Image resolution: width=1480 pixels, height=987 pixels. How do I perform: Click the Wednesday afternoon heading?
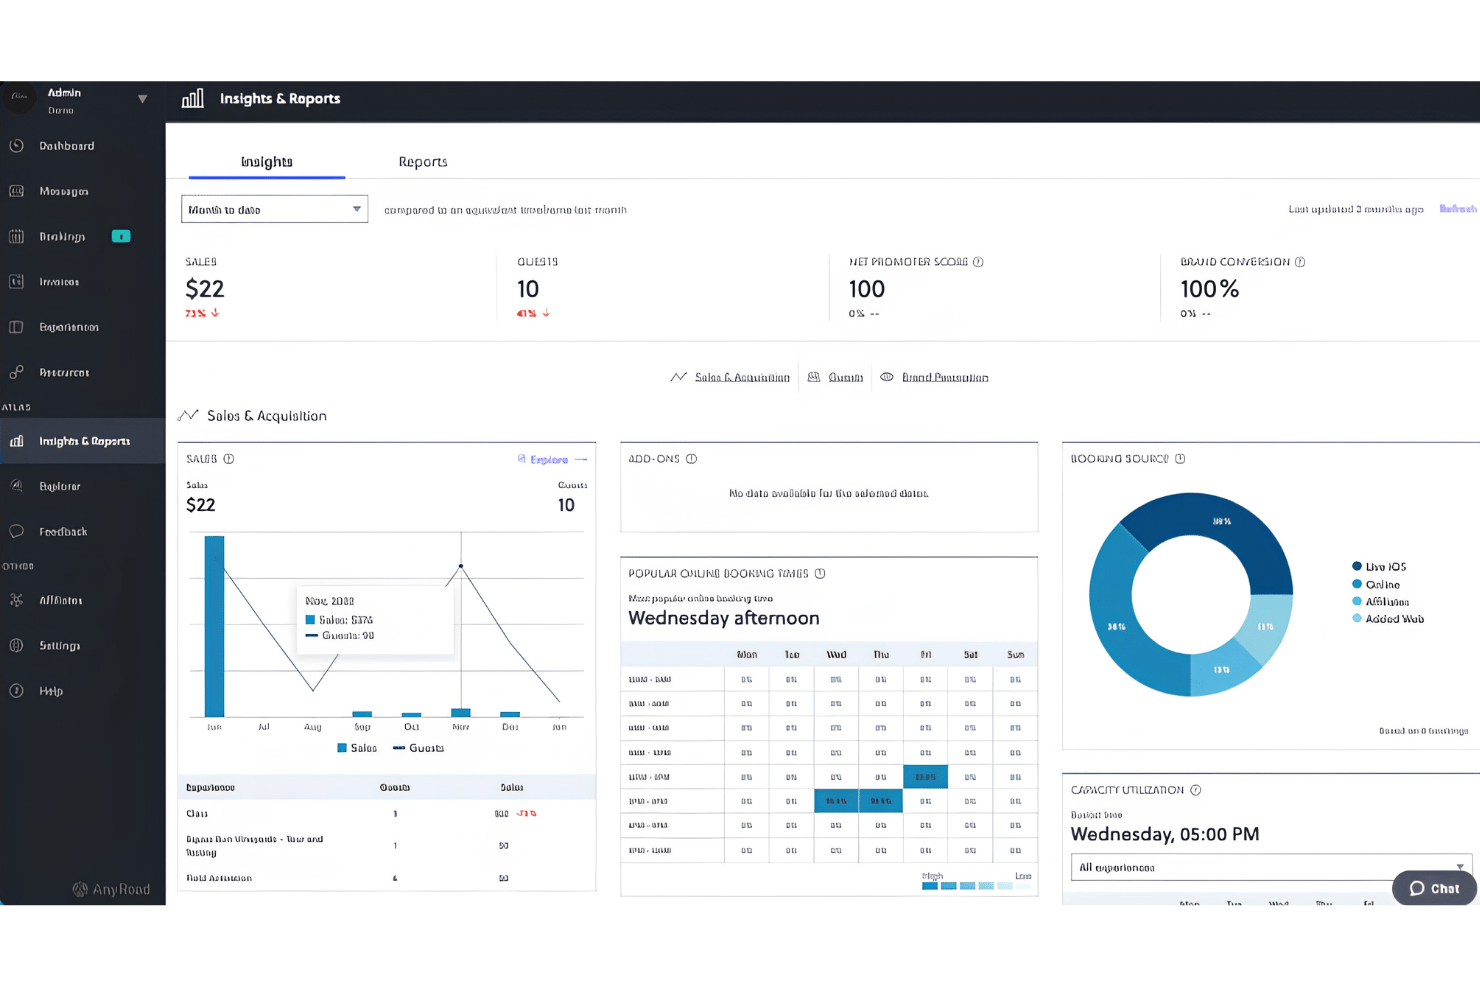[724, 618]
